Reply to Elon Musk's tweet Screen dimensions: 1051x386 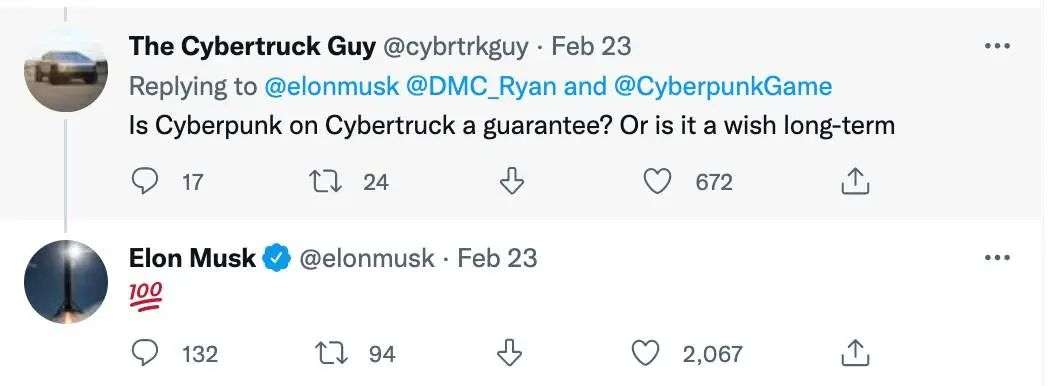pyautogui.click(x=141, y=354)
